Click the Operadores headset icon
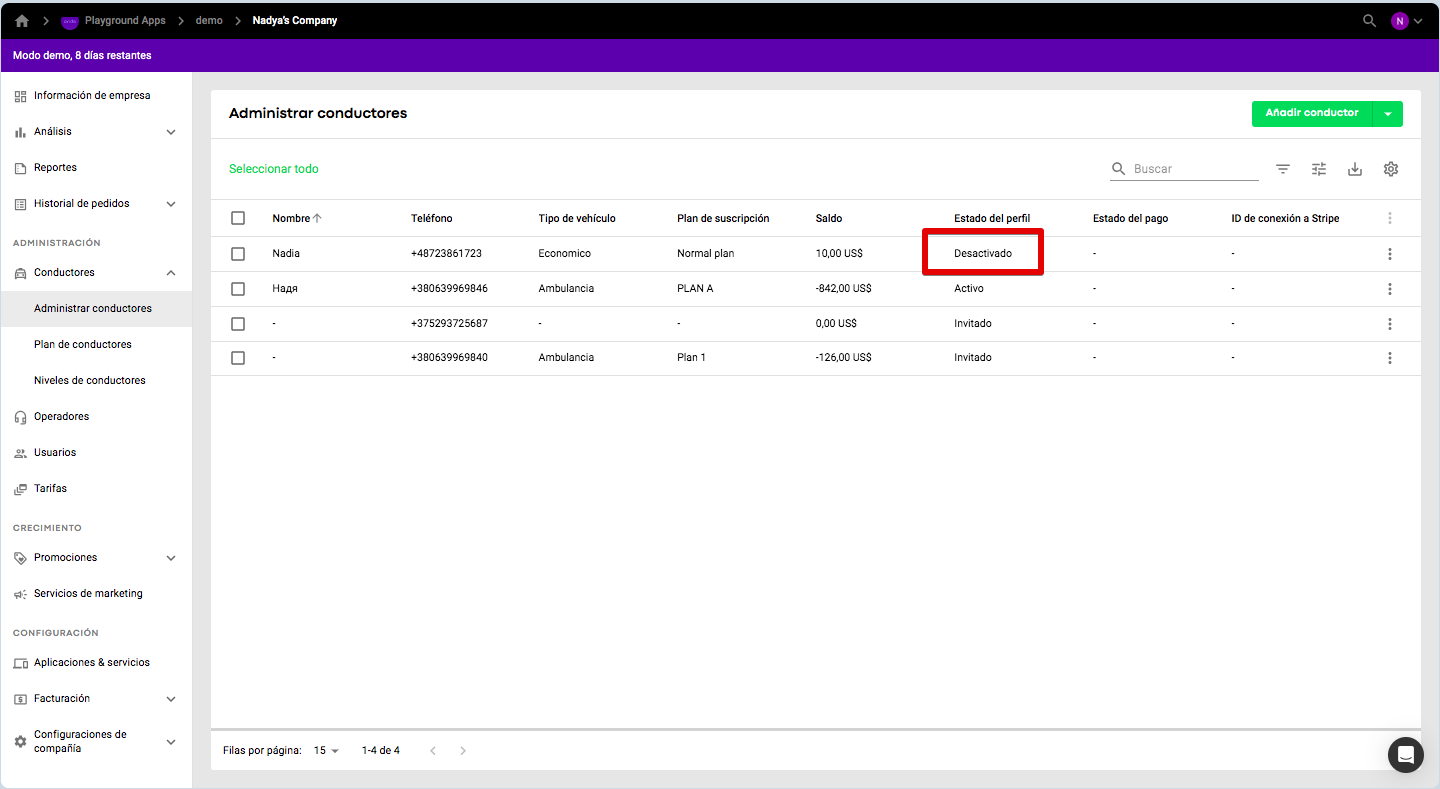 tap(20, 417)
